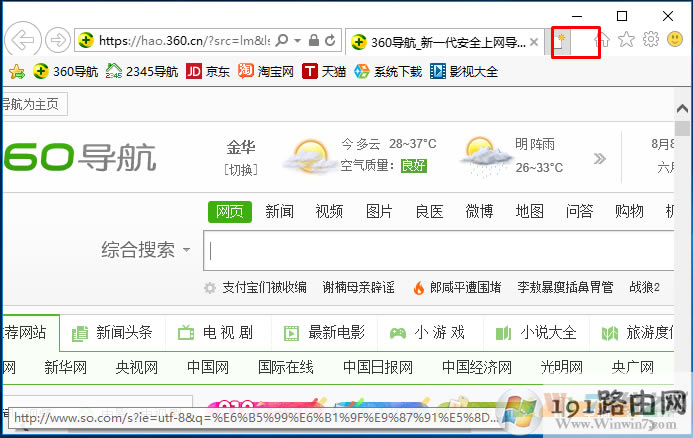The height and width of the screenshot is (438, 693).
Task: Close the 360导航 browser tab
Action: 534,42
